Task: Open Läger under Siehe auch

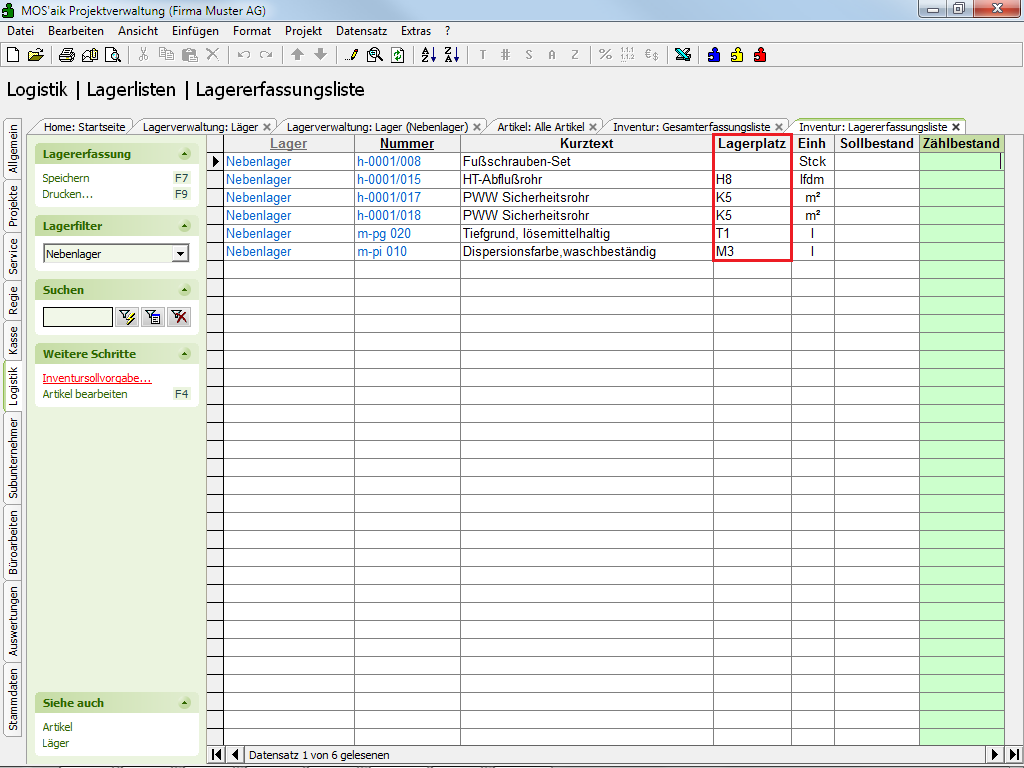Action: (56, 743)
